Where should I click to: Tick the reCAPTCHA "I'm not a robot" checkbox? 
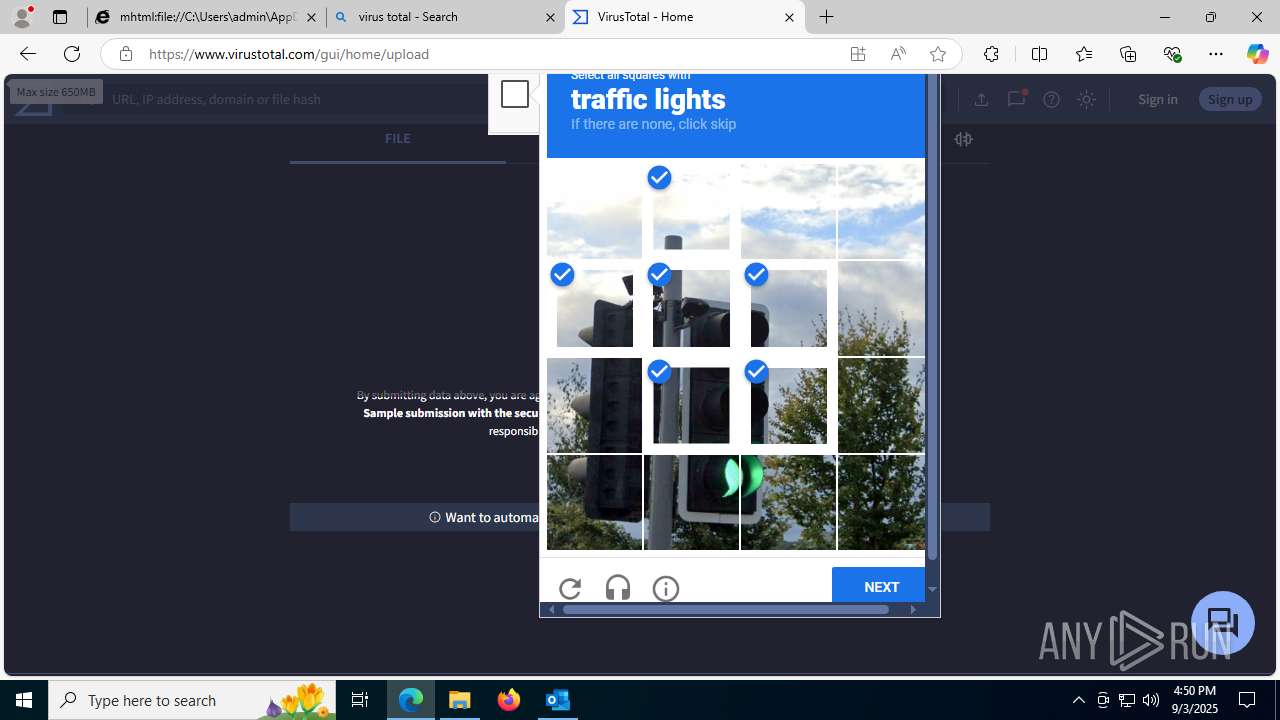[x=515, y=94]
